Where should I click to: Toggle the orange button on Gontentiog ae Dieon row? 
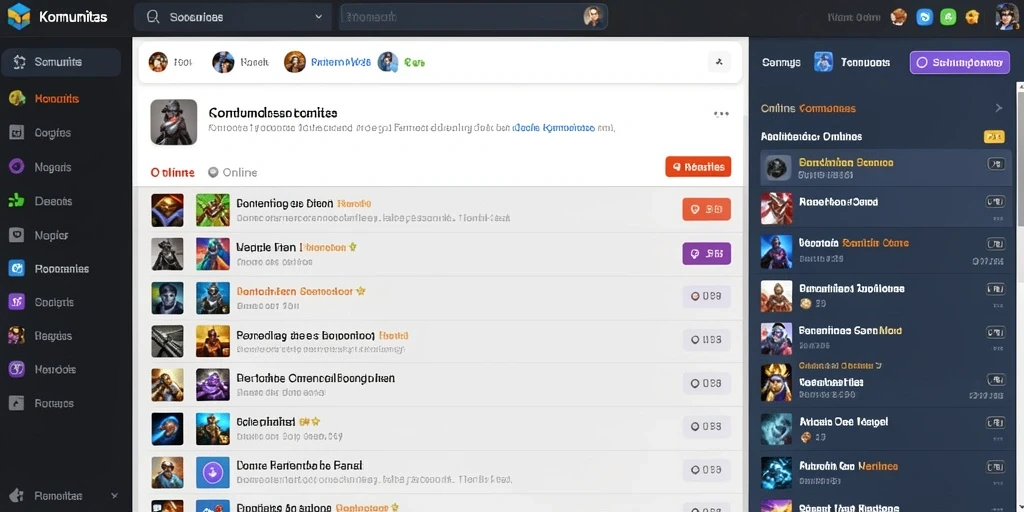[707, 209]
